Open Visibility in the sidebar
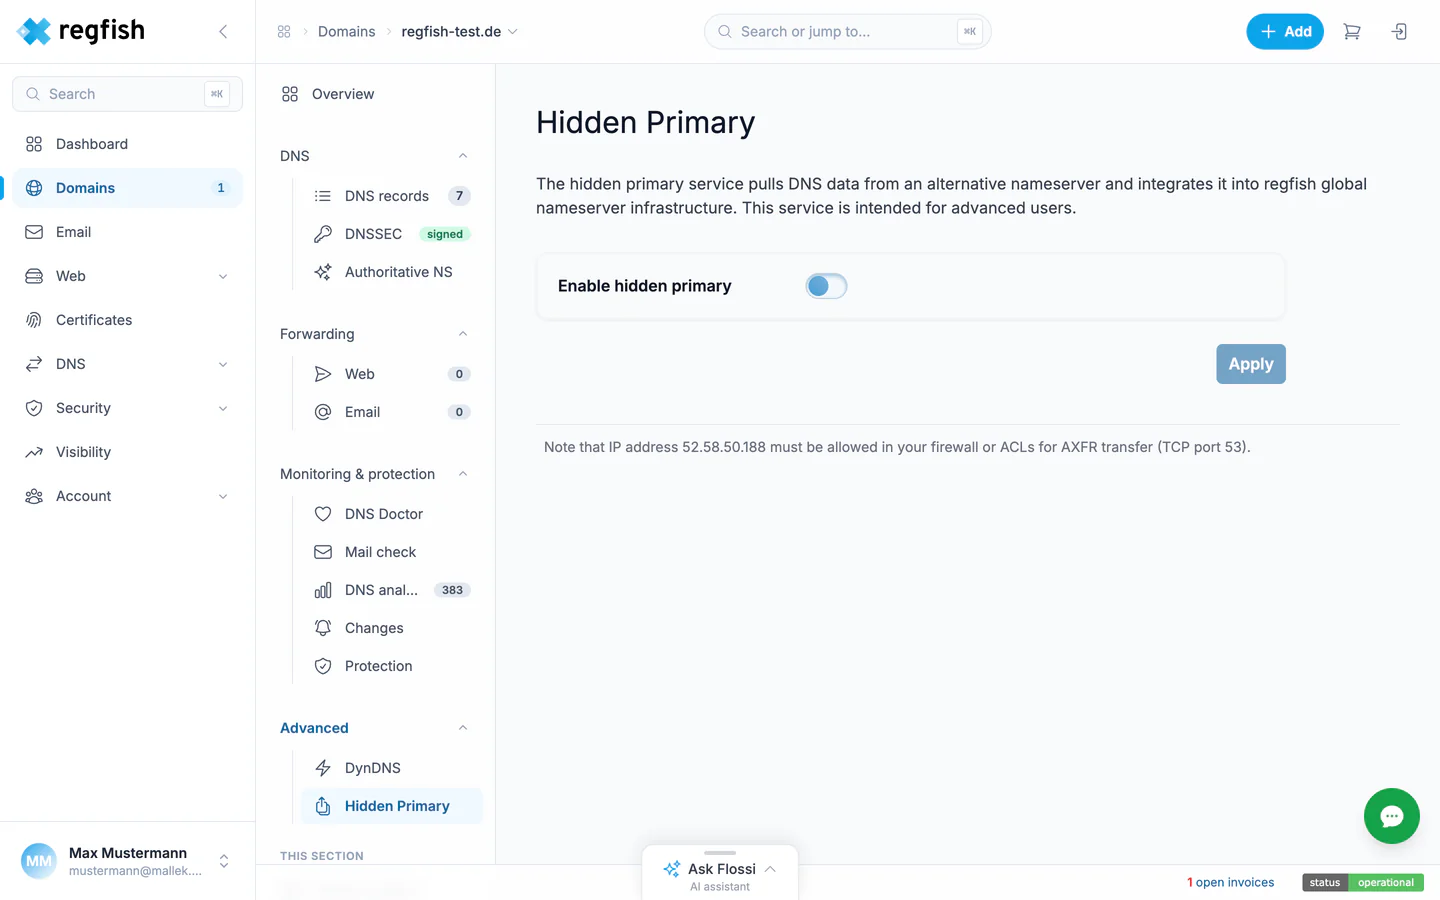Viewport: 1440px width, 900px height. (x=128, y=452)
